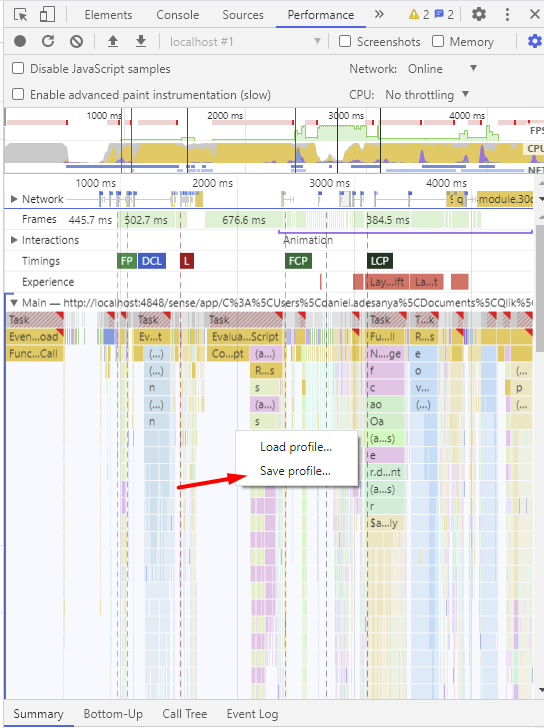Click the Save profile download arrow icon

pos(141,41)
